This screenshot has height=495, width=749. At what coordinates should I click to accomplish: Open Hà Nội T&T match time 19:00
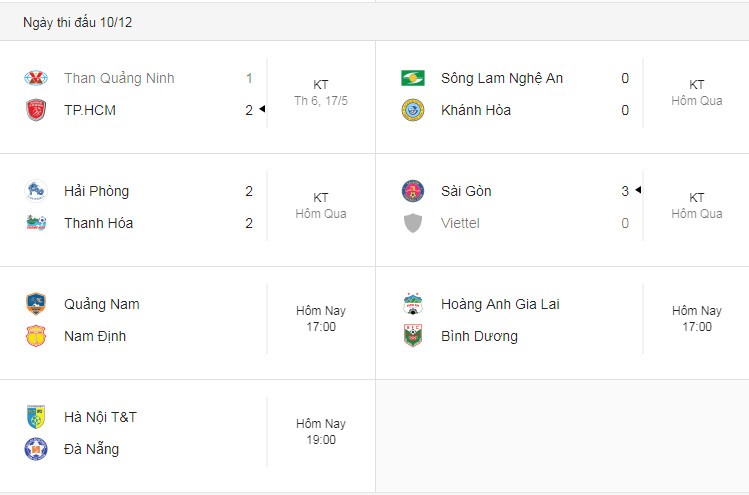pos(321,440)
